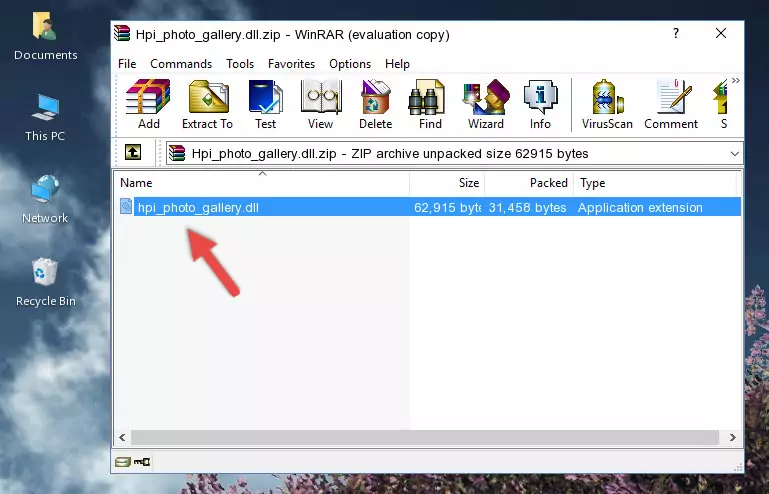Open the File menu
Image resolution: width=769 pixels, height=494 pixels.
[127, 64]
